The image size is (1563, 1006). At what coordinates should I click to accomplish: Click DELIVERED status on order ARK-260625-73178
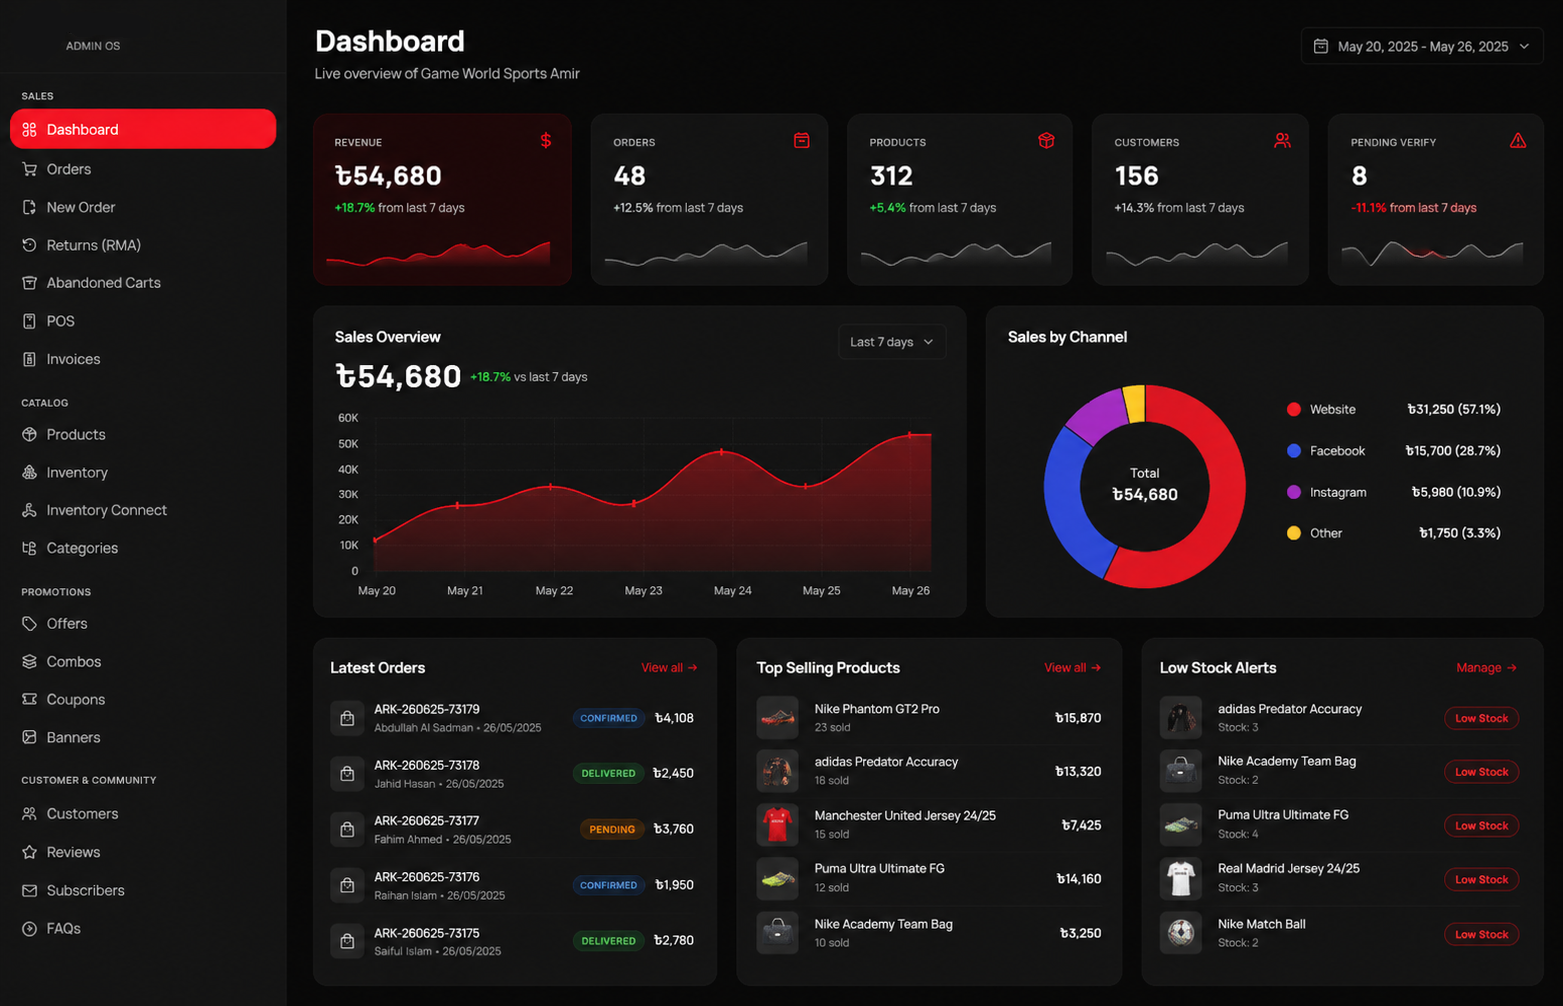point(608,773)
